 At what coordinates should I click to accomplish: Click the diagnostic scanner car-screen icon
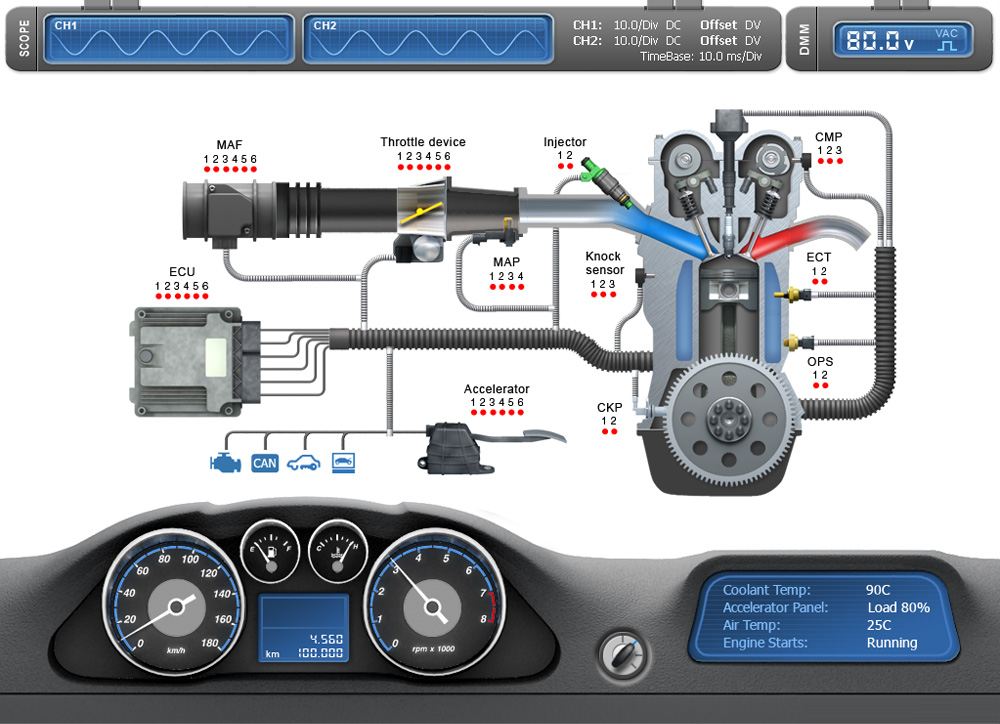(x=343, y=462)
